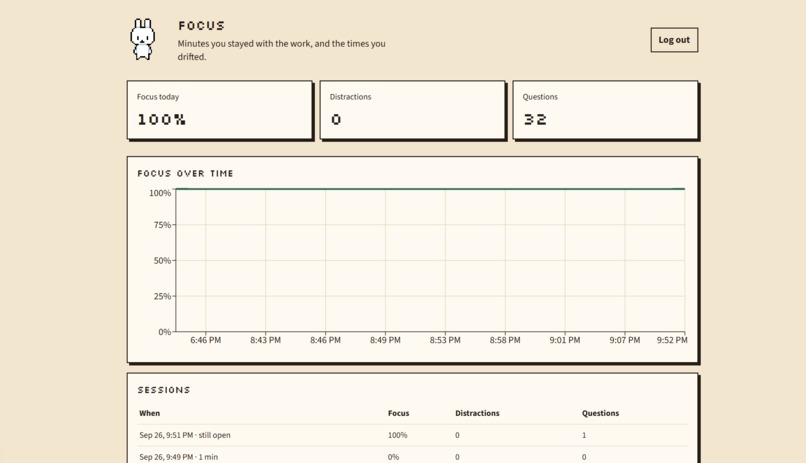The image size is (806, 463).
Task: Click the Distractions column header
Action: pyautogui.click(x=477, y=413)
